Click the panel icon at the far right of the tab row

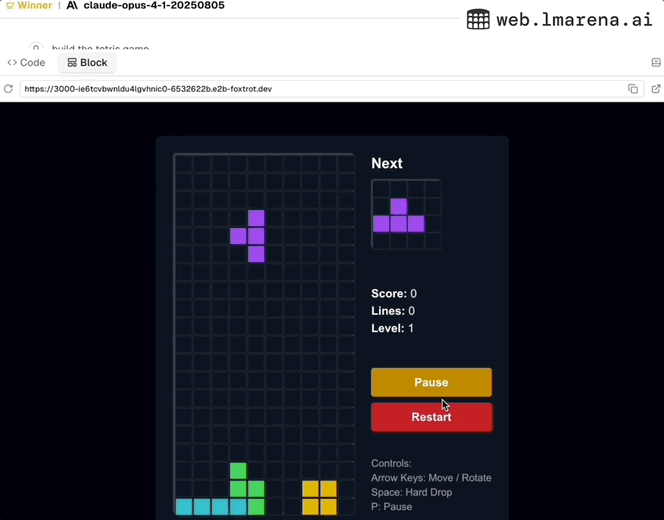656,62
